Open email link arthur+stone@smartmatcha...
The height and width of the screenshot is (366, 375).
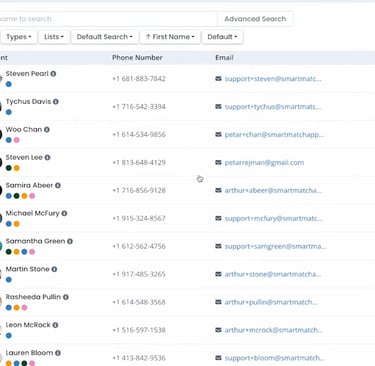pos(273,274)
